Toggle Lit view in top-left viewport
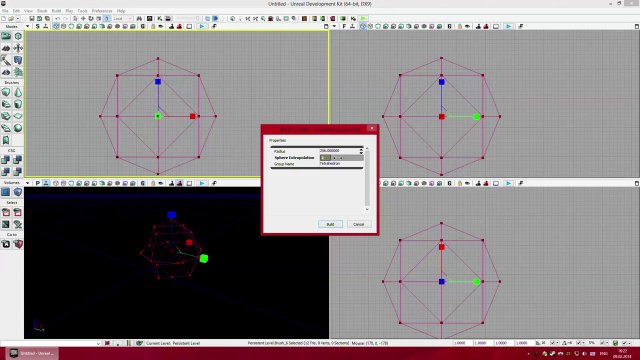 80,27
